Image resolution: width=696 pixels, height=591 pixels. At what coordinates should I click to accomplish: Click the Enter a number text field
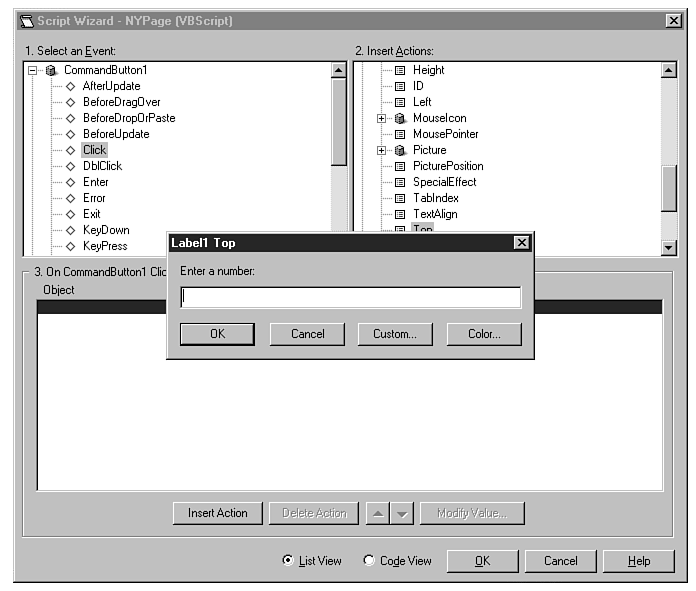pos(350,298)
